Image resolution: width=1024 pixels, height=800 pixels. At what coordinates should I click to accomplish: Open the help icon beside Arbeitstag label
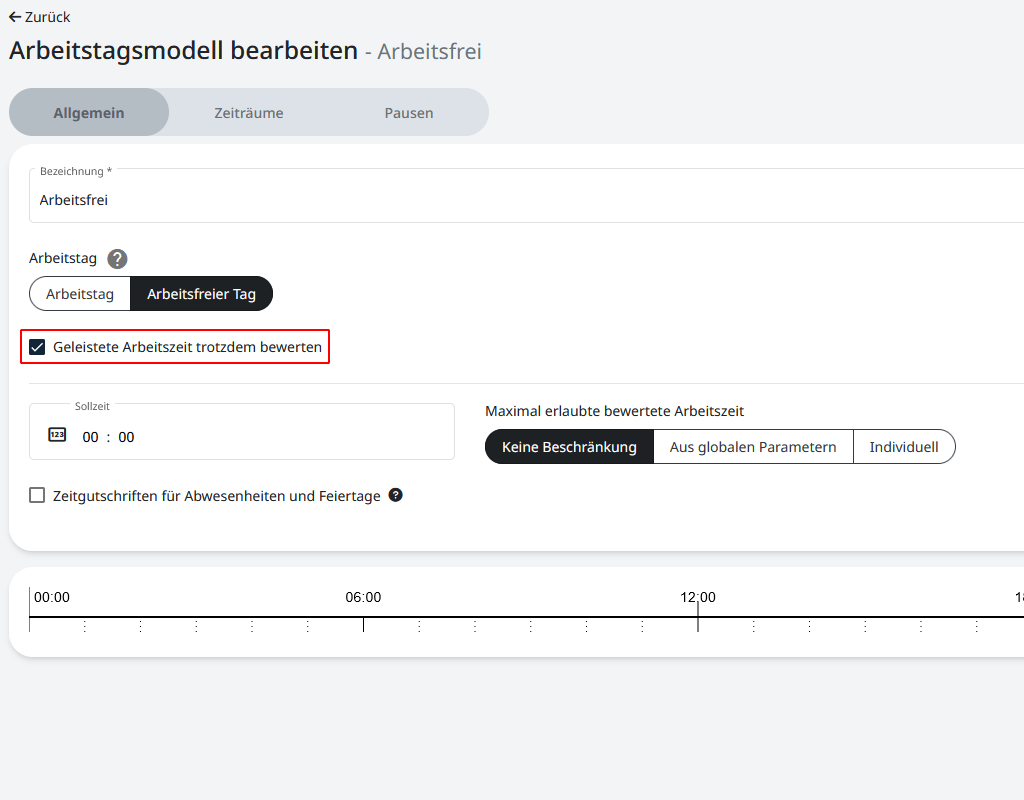click(118, 259)
